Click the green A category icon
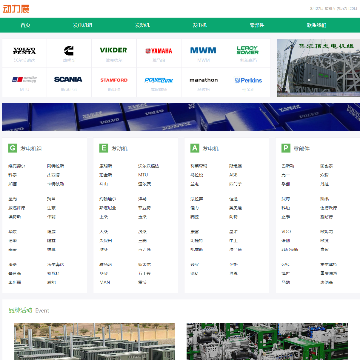 pyautogui.click(x=195, y=148)
